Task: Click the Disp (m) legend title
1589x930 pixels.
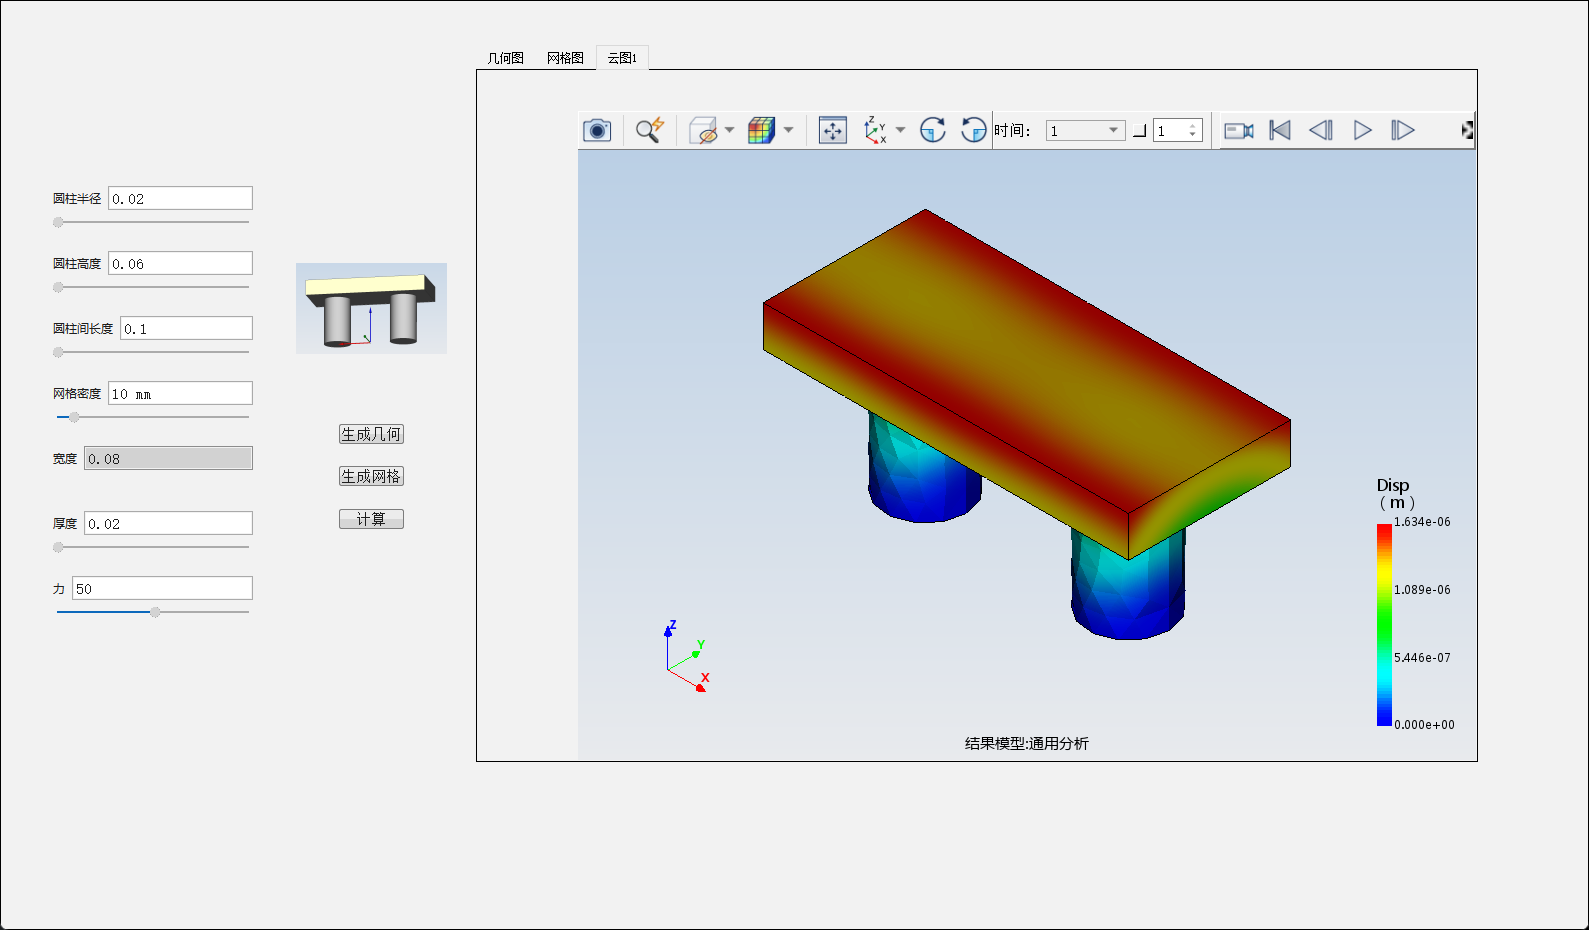Action: [x=1395, y=494]
